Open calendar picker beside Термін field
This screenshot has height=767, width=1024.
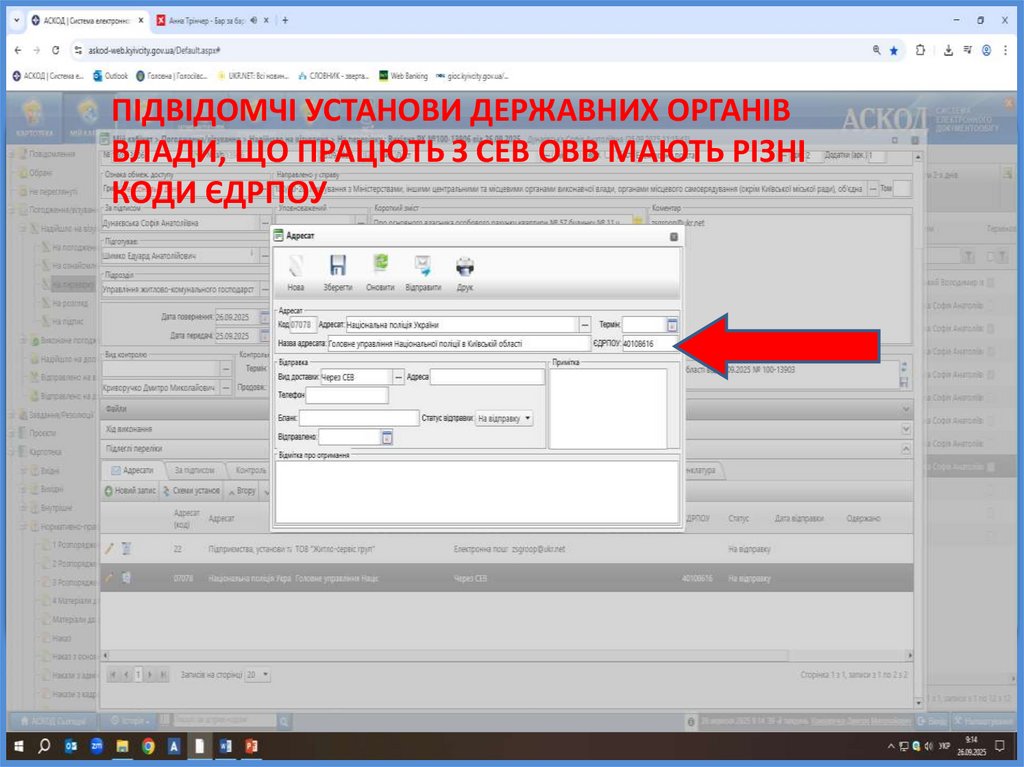672,325
